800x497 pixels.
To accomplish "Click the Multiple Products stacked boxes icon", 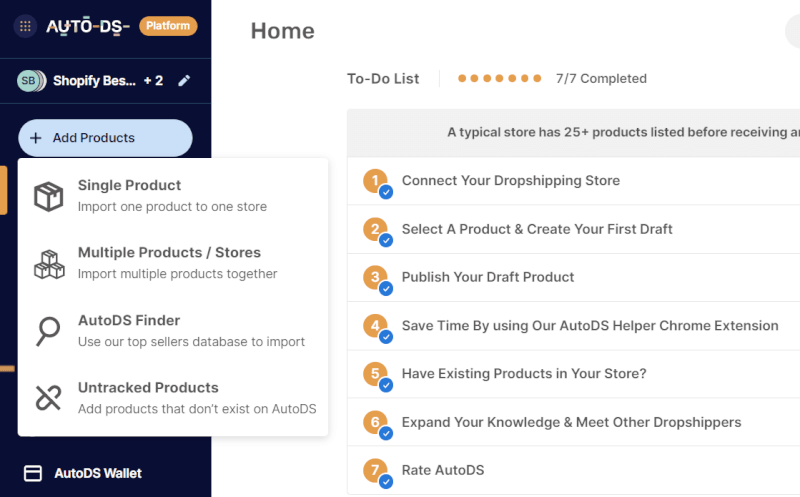I will (x=49, y=264).
